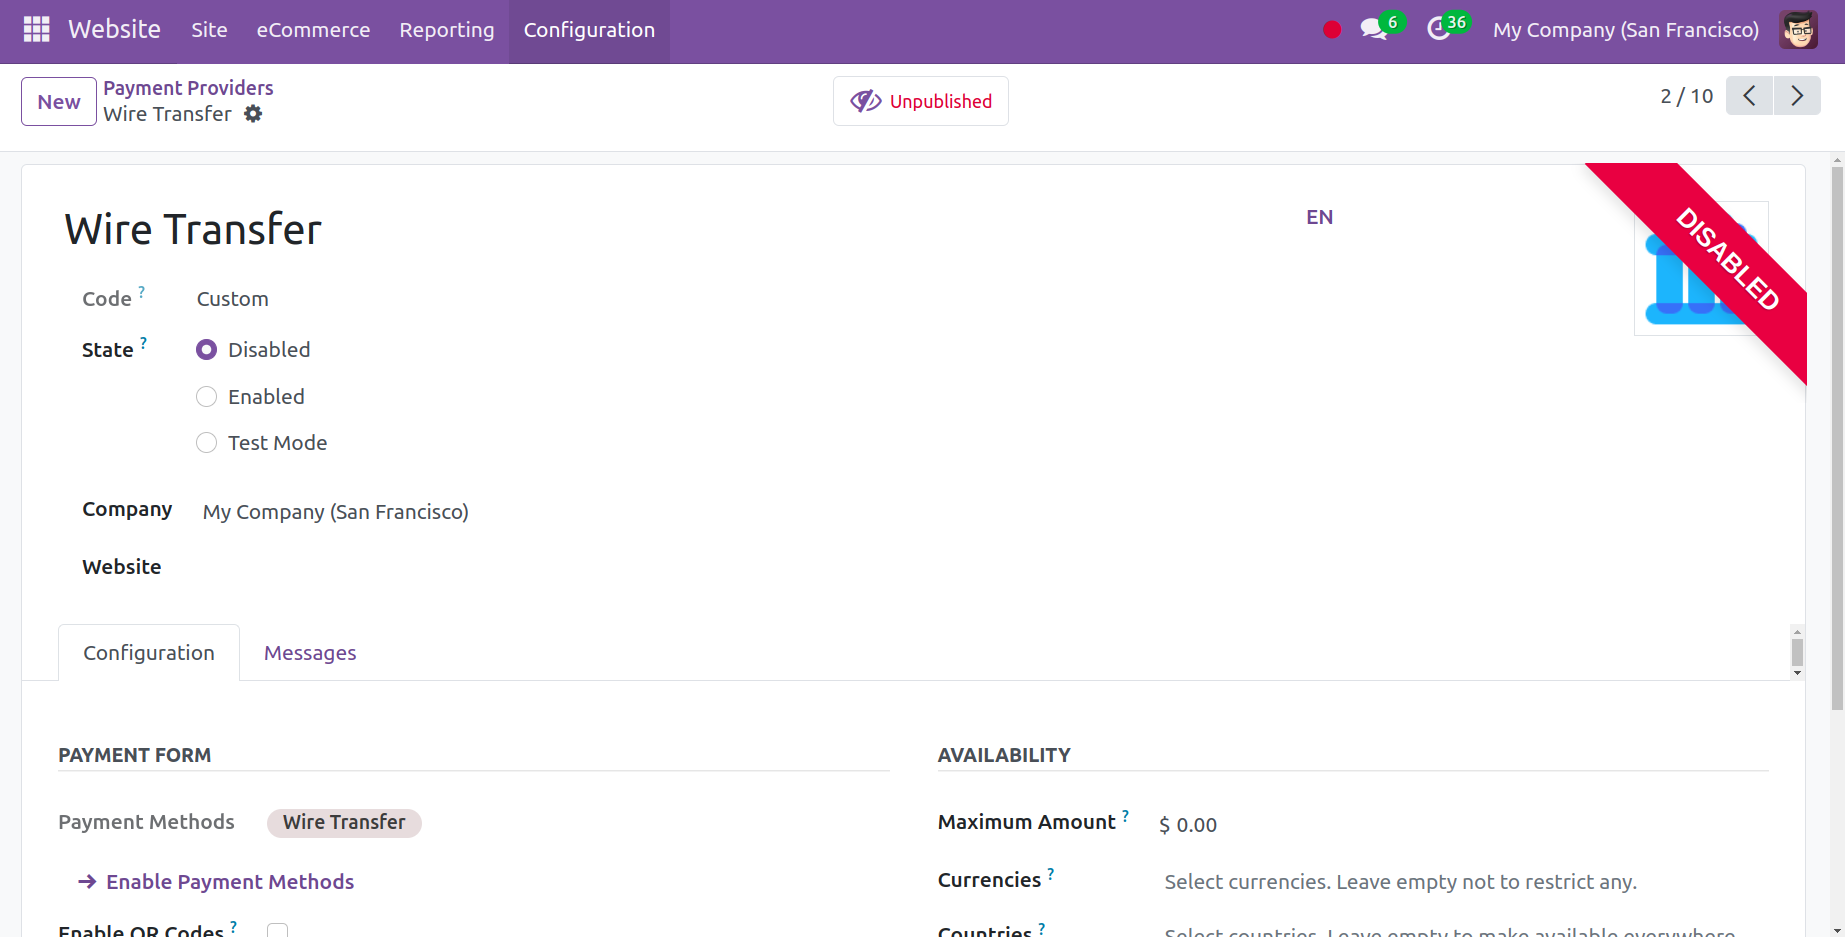The image size is (1845, 937).
Task: Open the Currencies selection field
Action: click(x=1464, y=882)
